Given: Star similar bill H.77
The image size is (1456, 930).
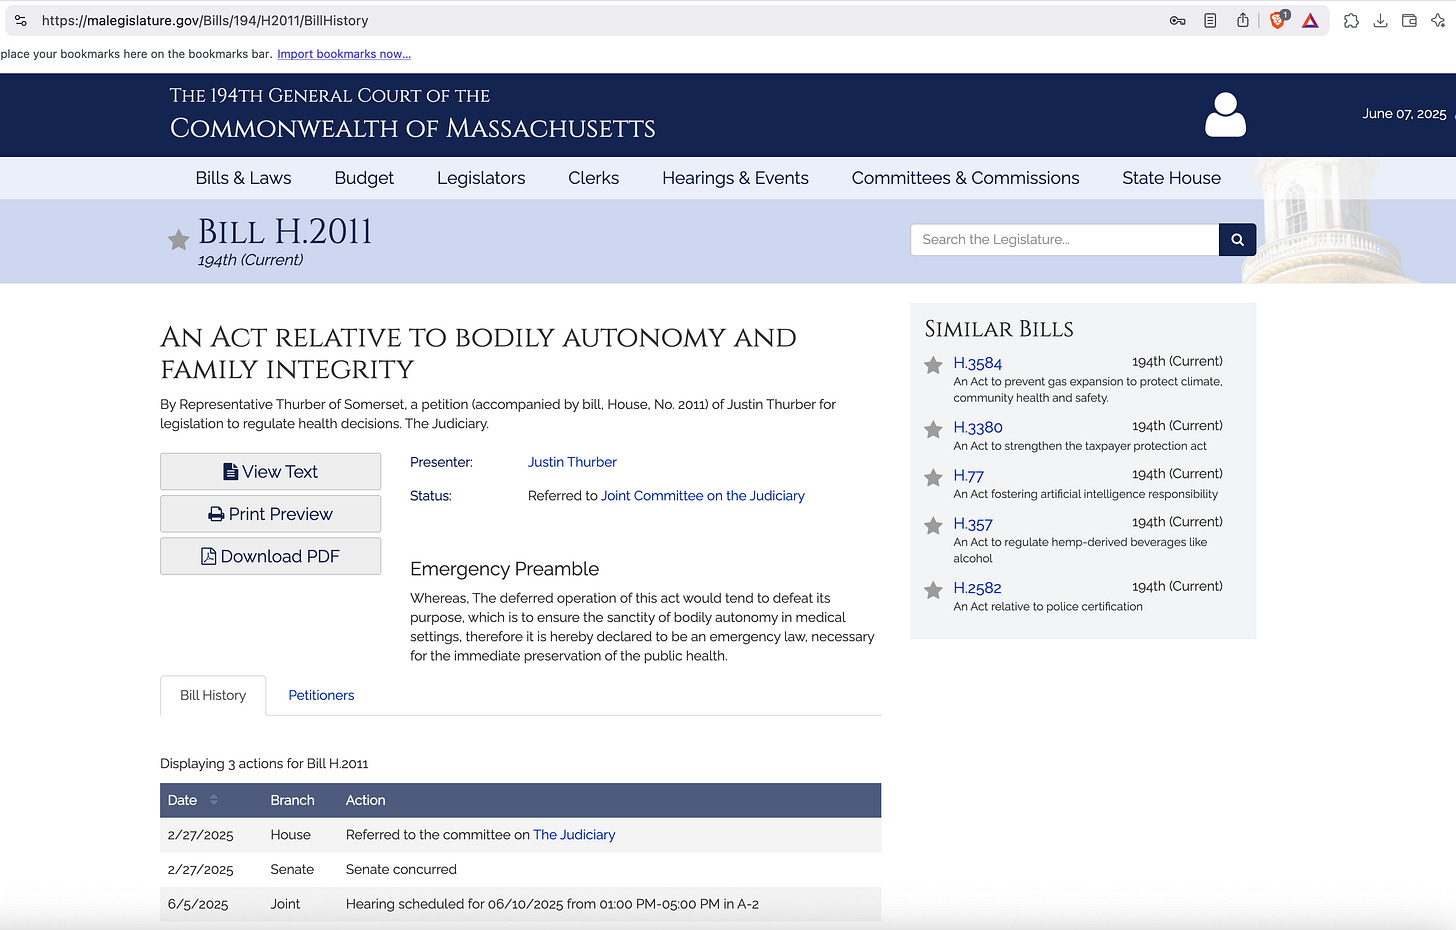Looking at the screenshot, I should pyautogui.click(x=933, y=477).
